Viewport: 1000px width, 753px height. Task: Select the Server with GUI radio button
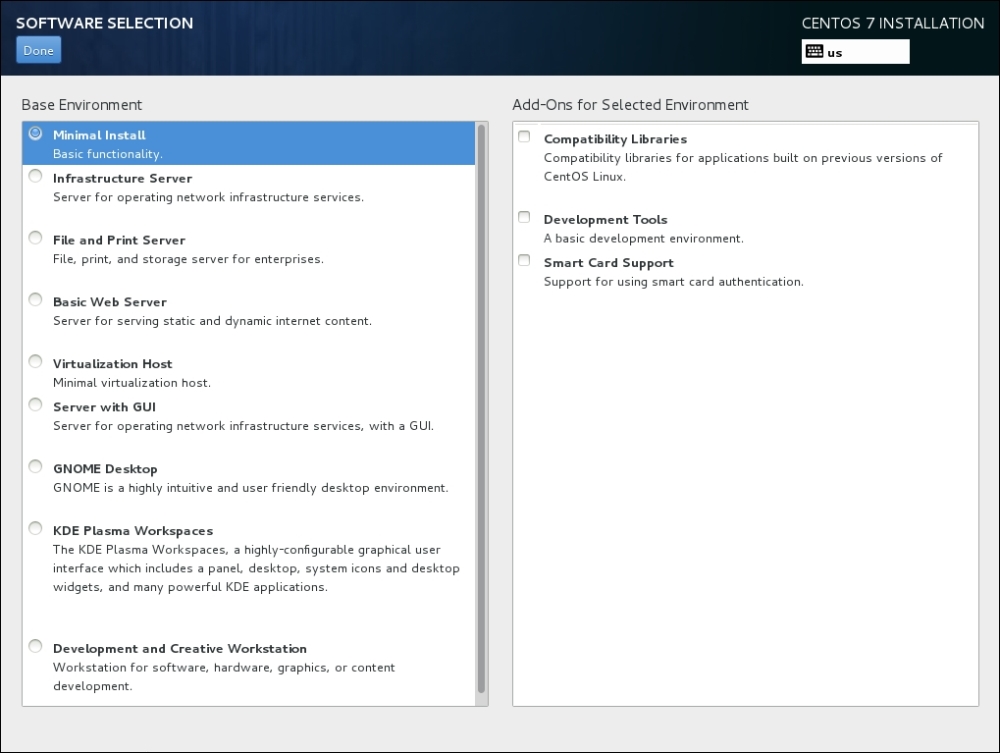[36, 405]
